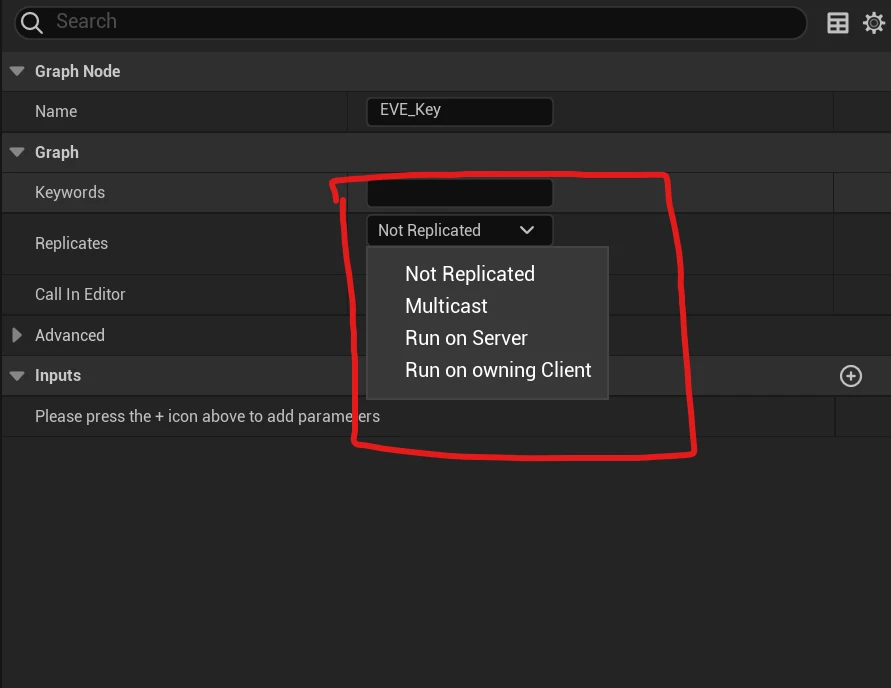
Task: Focus the Search text field
Action: click(400, 22)
